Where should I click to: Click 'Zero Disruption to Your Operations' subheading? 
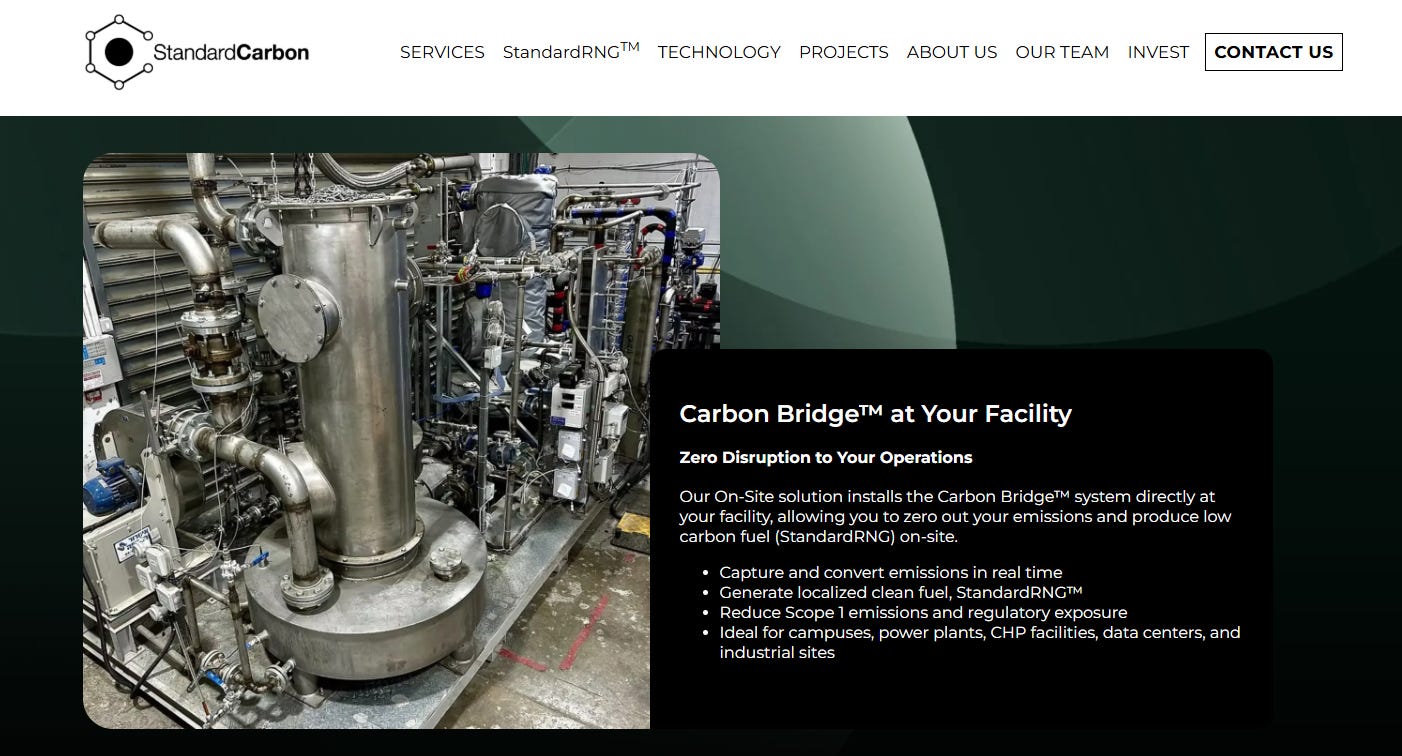click(826, 457)
